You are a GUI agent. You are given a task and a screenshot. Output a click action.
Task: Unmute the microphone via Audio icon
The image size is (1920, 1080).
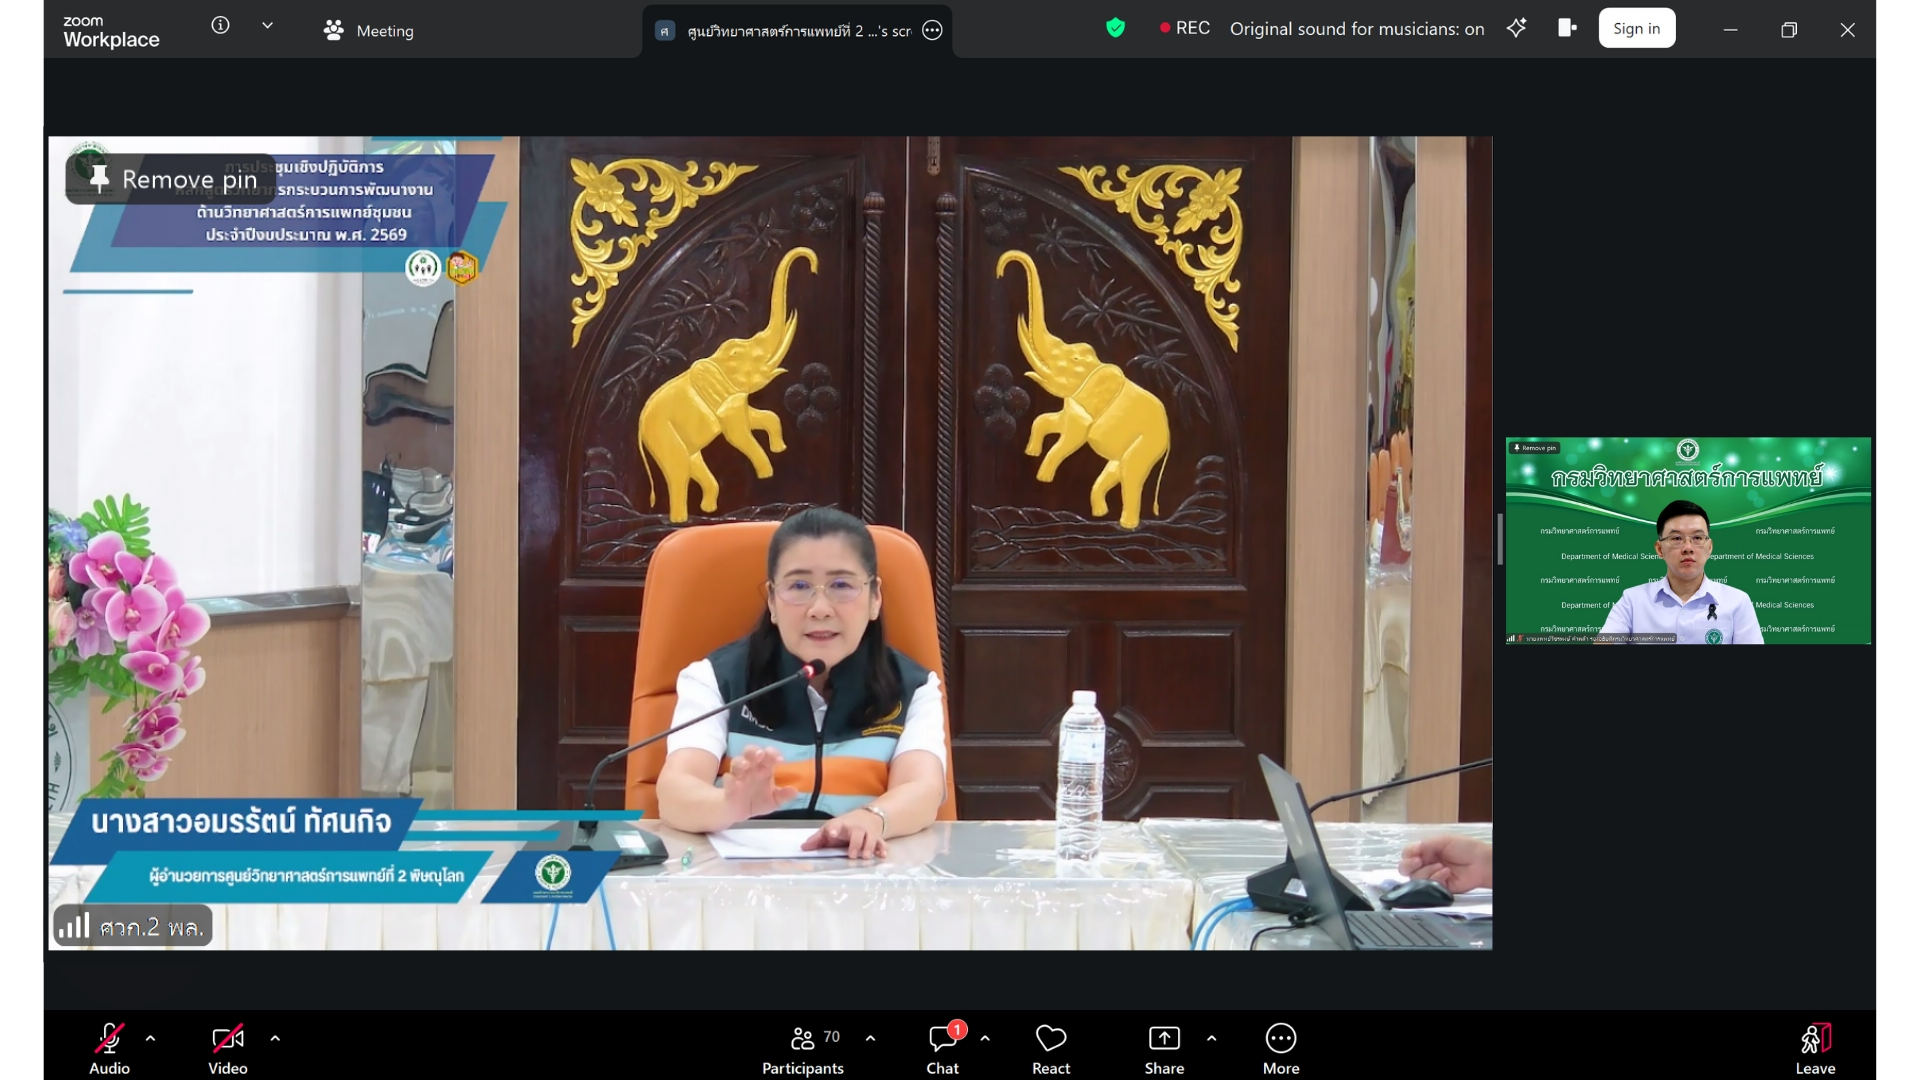click(109, 1040)
